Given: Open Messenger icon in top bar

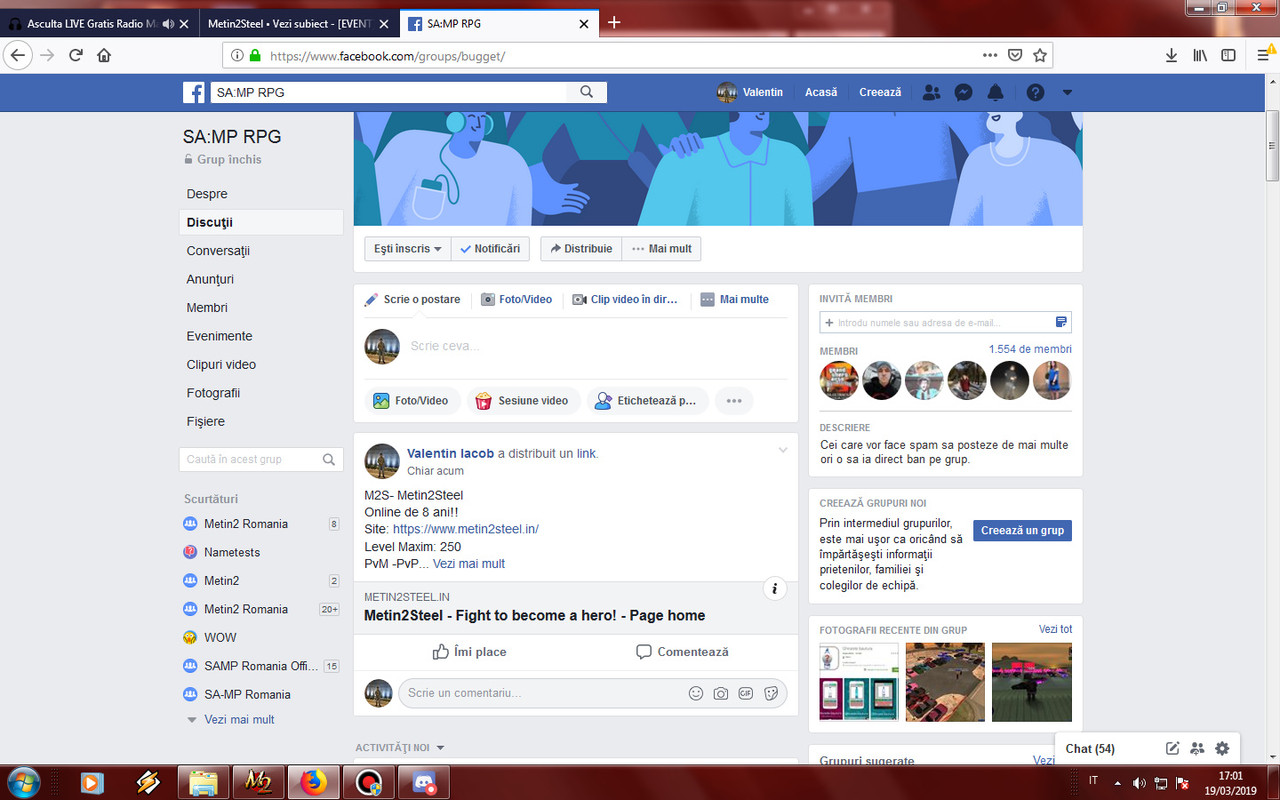Looking at the screenshot, I should pos(963,92).
